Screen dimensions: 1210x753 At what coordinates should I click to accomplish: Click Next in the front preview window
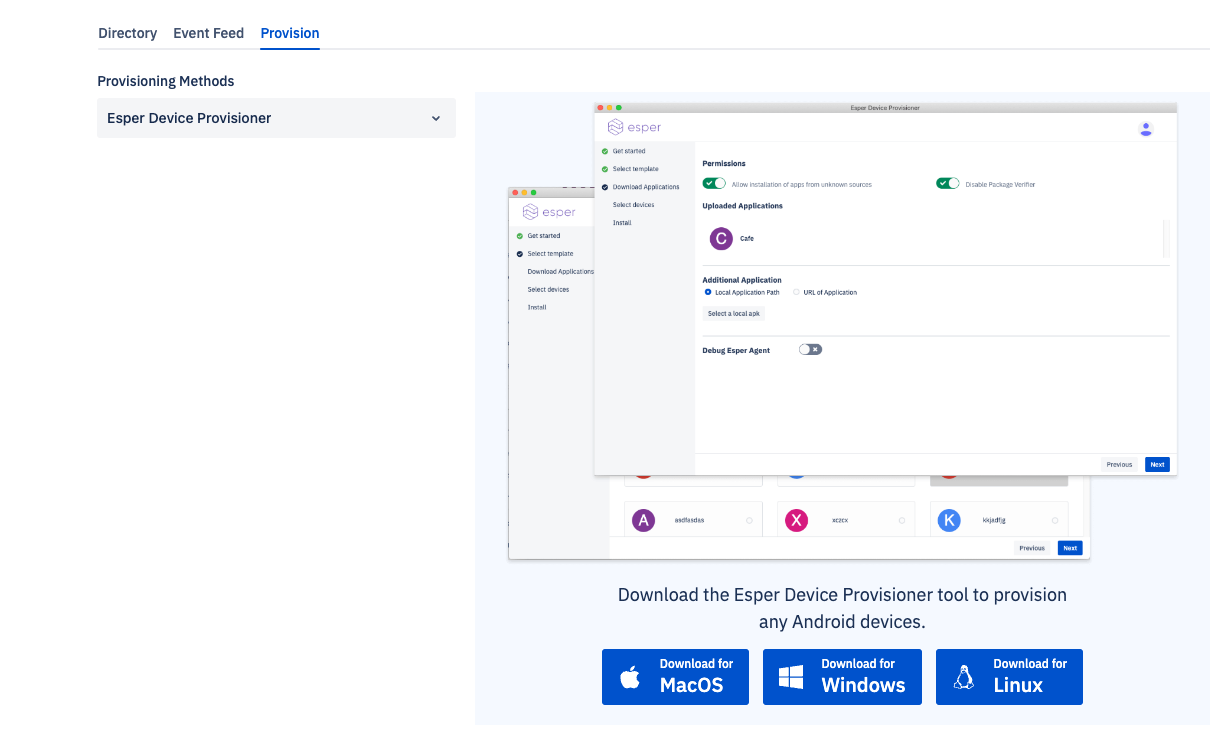(x=1157, y=464)
